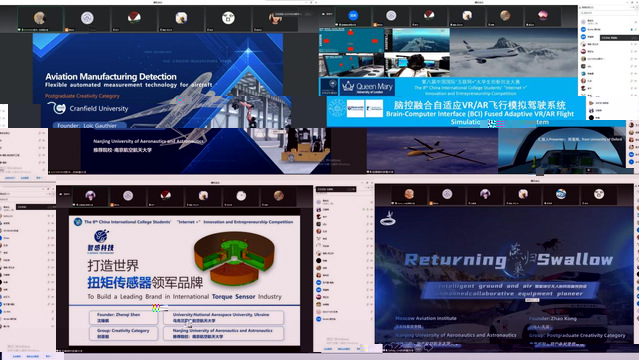Select the sunset avatar participant tile
Image resolution: width=639 pixels, height=360 pixels.
coord(543,16)
